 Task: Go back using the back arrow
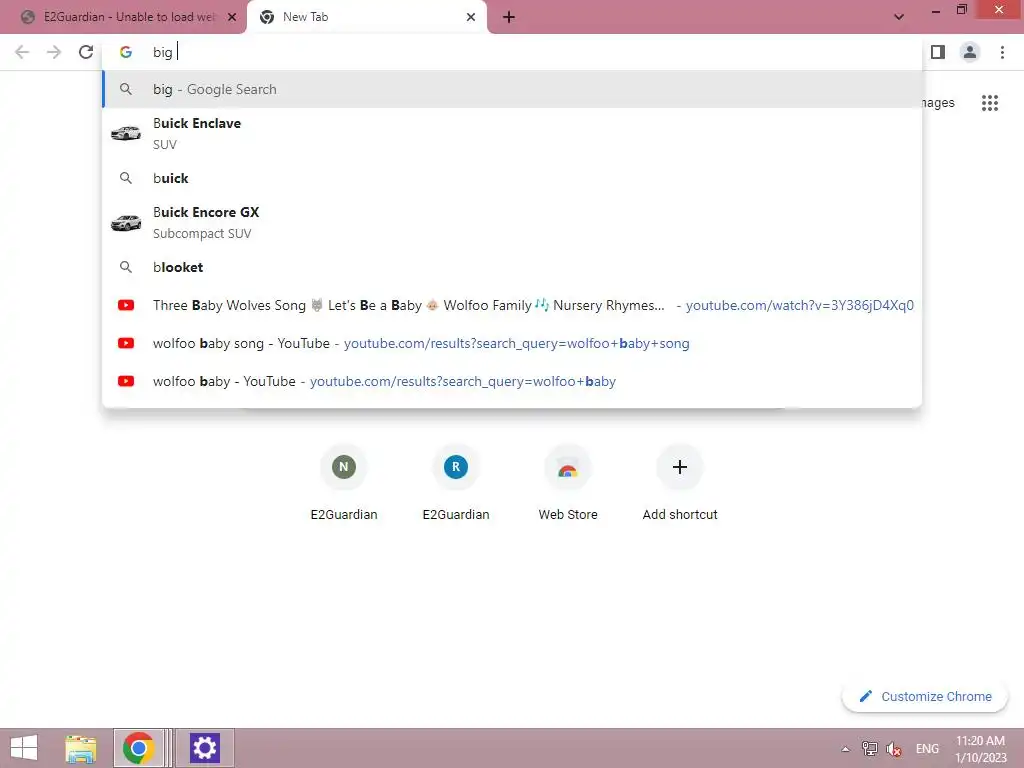pyautogui.click(x=22, y=52)
